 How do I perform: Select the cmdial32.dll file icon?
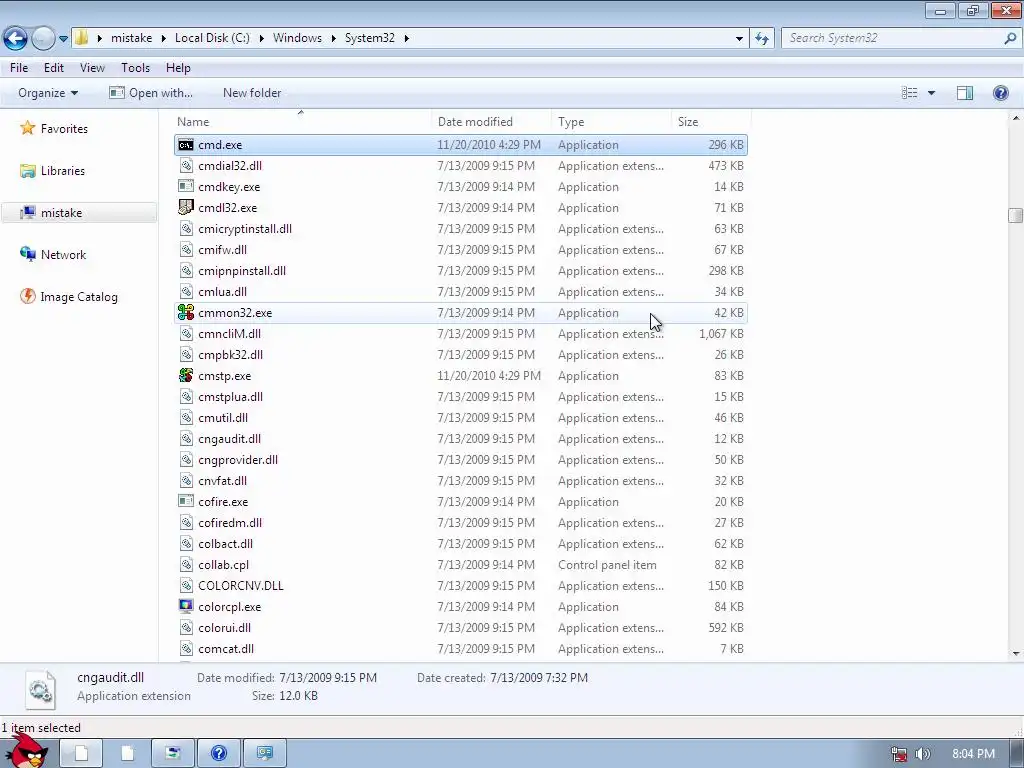[186, 166]
